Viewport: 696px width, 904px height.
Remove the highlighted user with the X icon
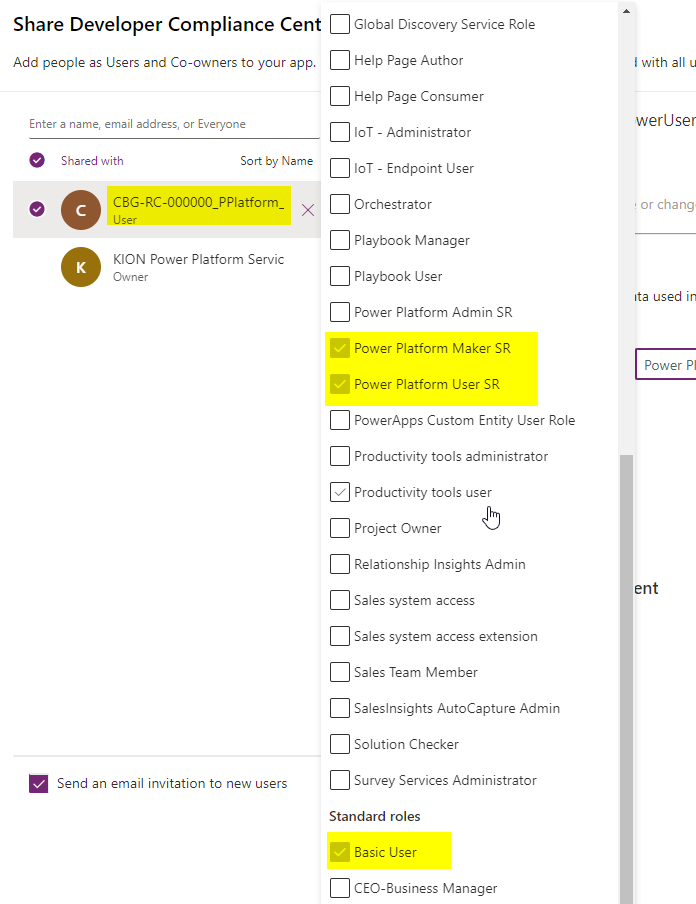tap(306, 209)
